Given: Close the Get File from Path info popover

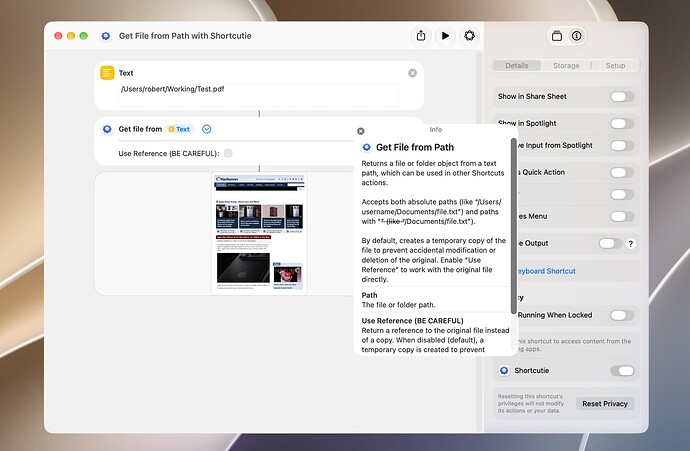Looking at the screenshot, I should pyautogui.click(x=360, y=131).
